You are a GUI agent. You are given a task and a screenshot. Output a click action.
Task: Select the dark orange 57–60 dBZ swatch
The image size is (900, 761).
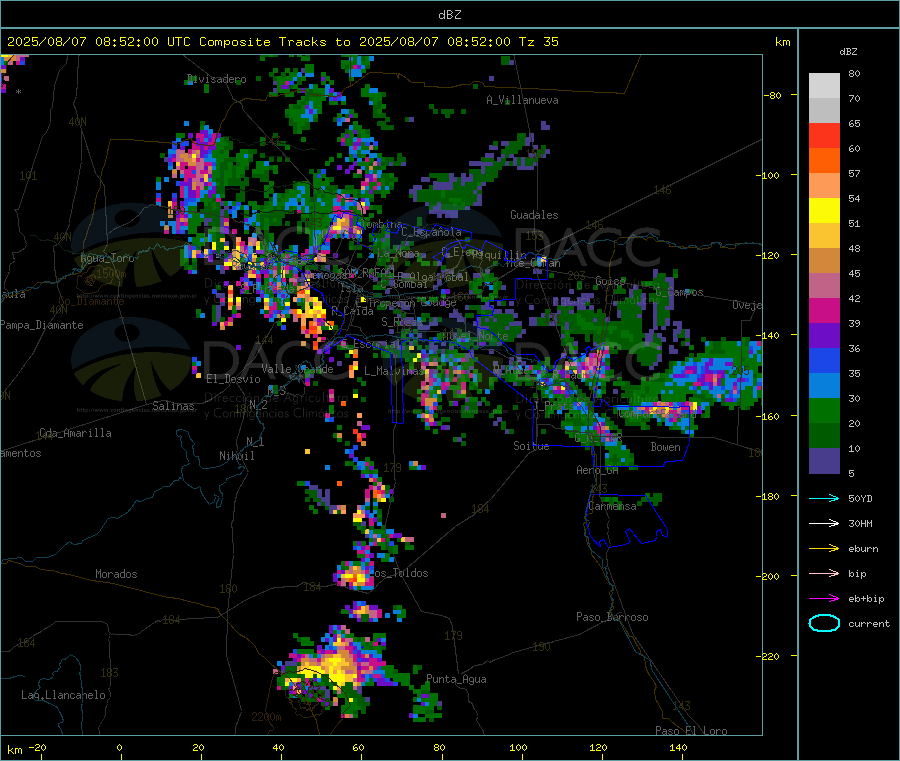pos(824,161)
